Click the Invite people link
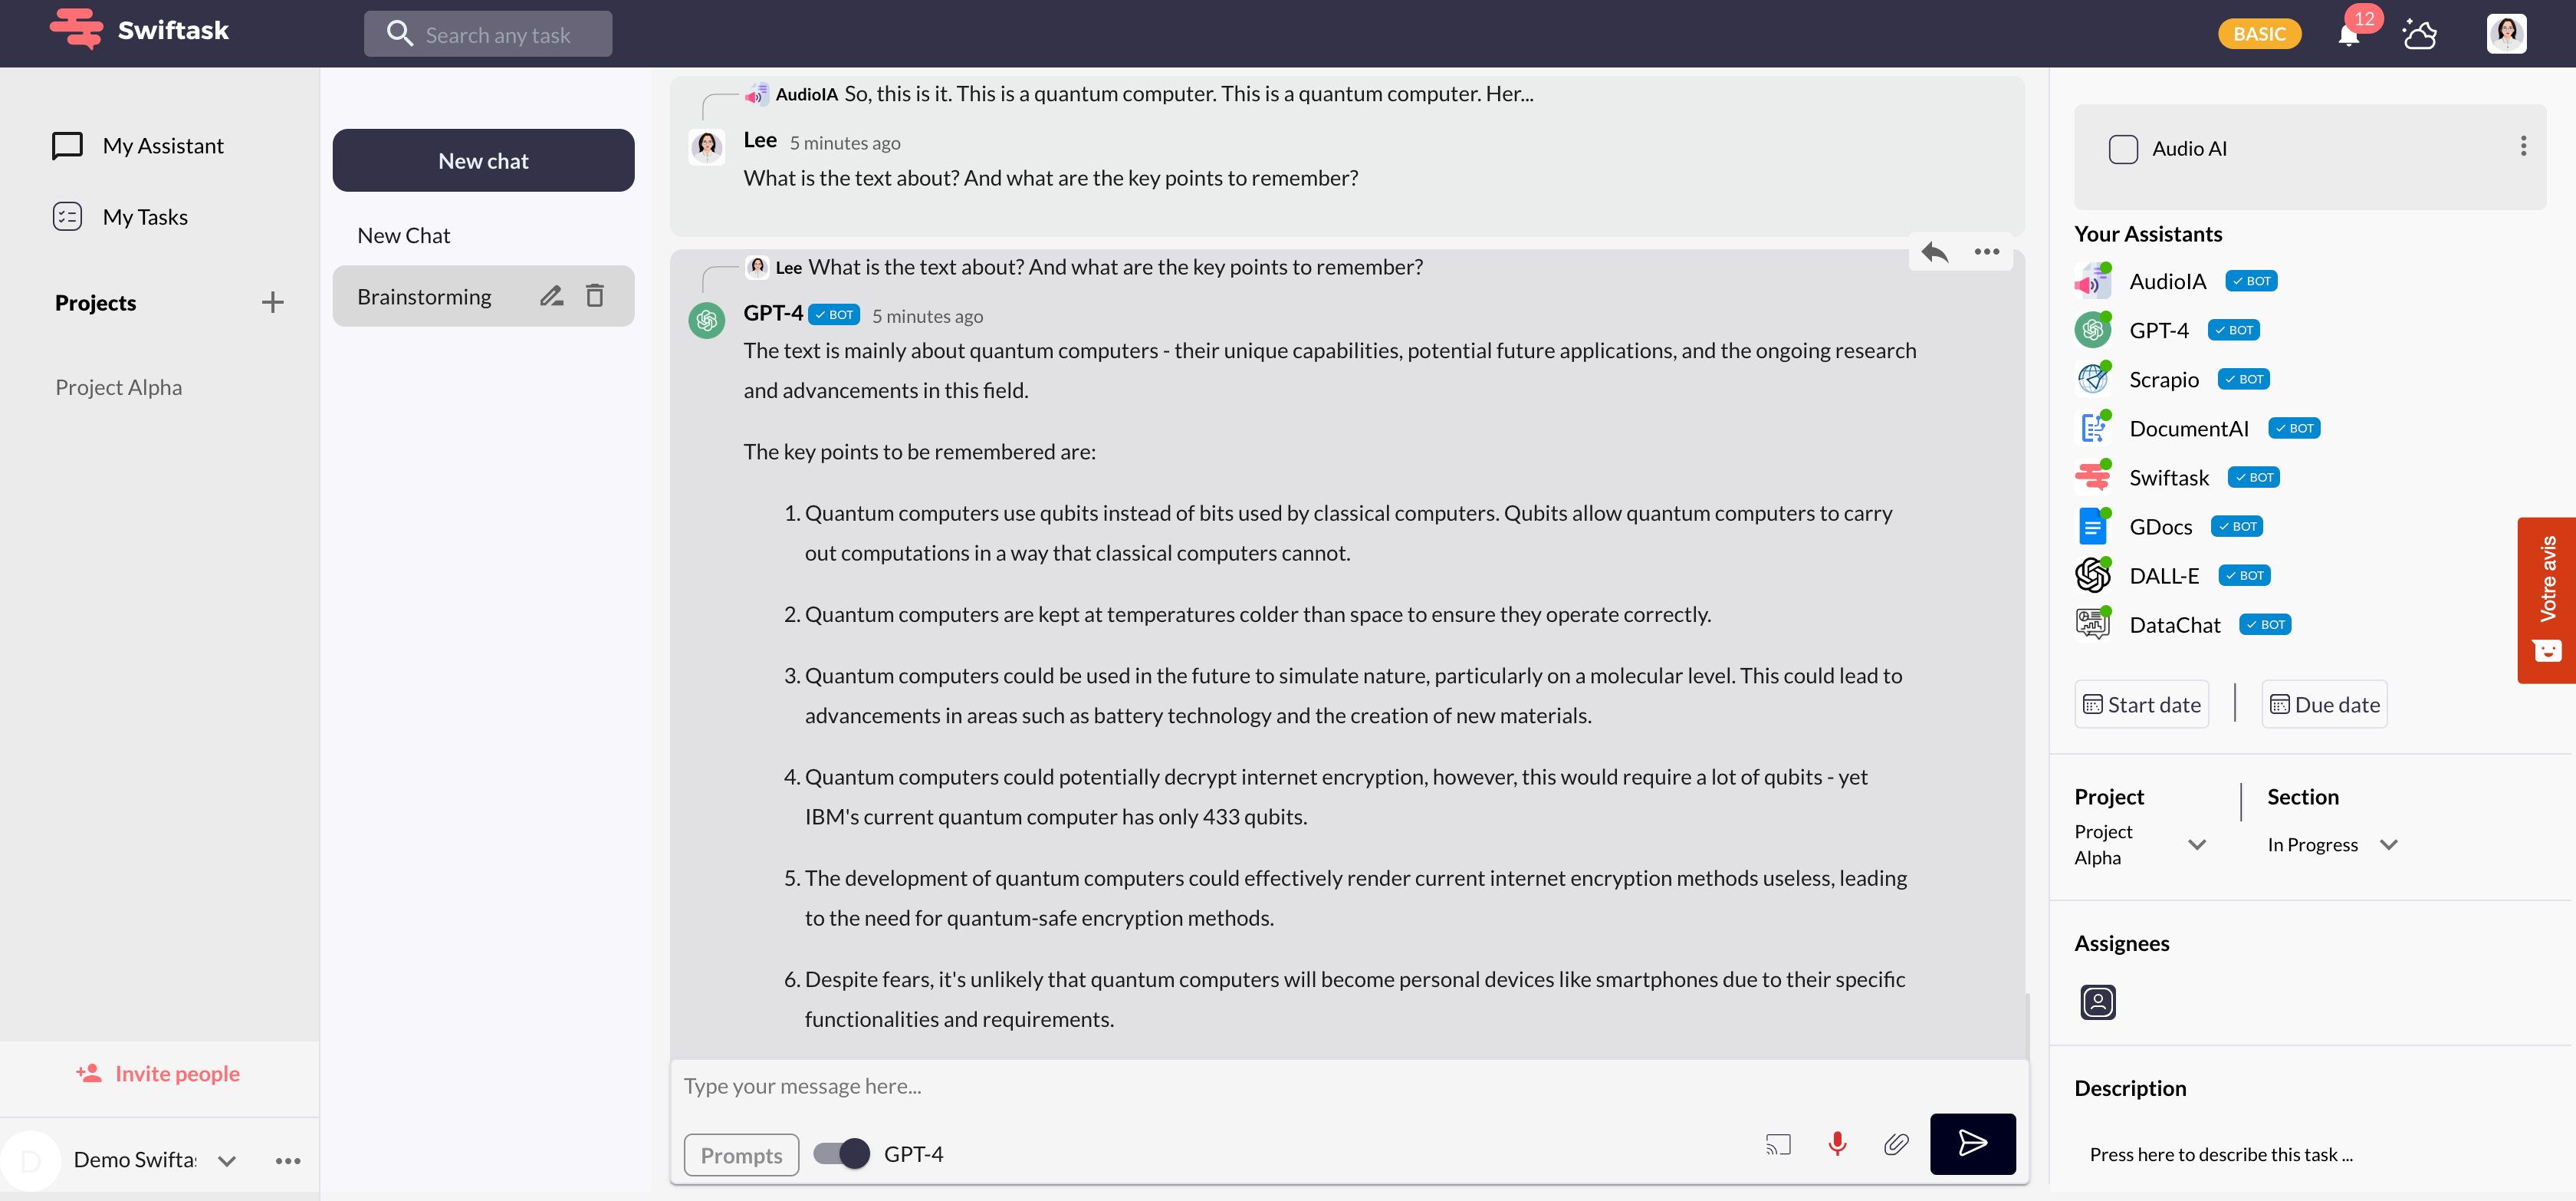 [x=159, y=1073]
